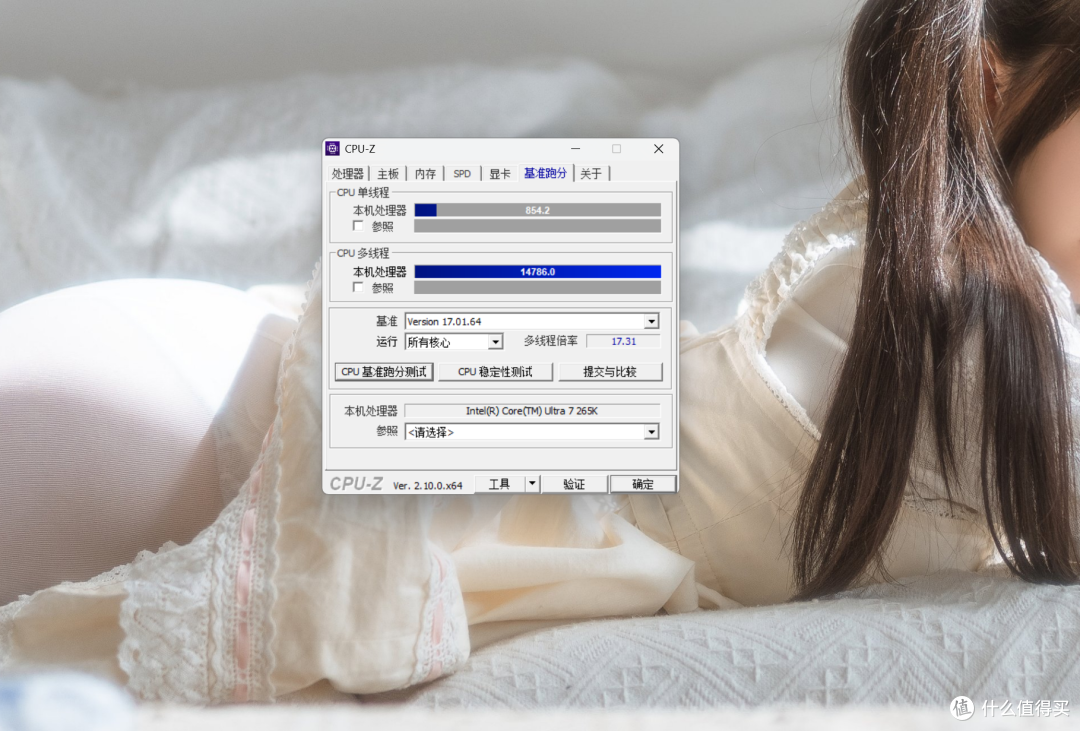Start the CPU 基准跑分测试 button
Image resolution: width=1080 pixels, height=731 pixels.
[384, 372]
